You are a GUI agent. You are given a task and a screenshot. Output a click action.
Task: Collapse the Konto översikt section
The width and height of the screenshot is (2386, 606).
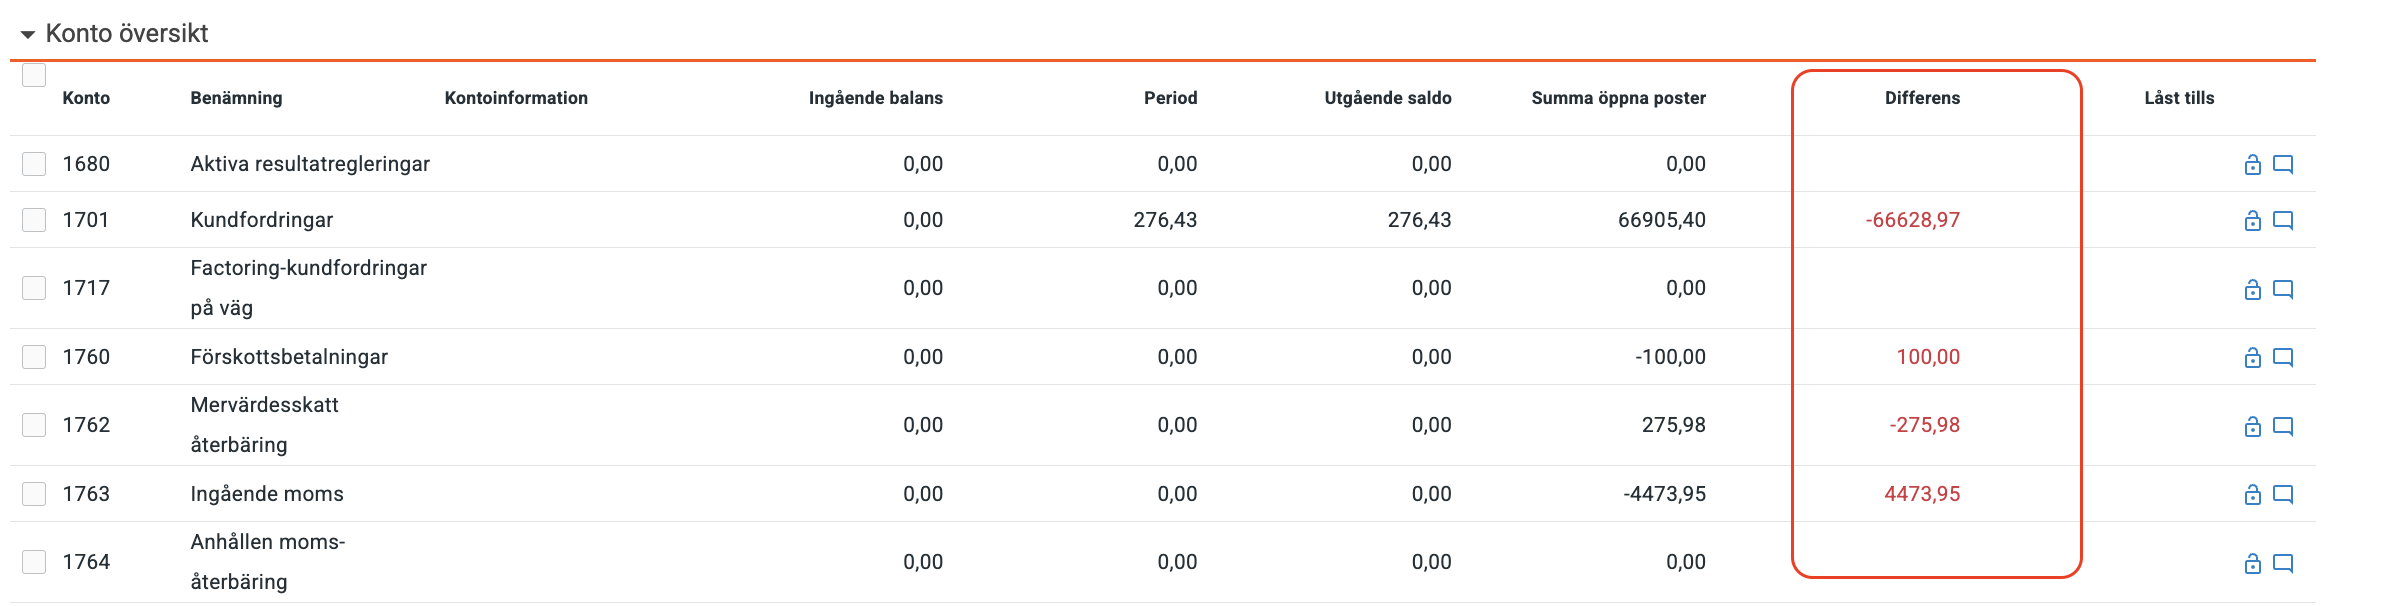[28, 35]
